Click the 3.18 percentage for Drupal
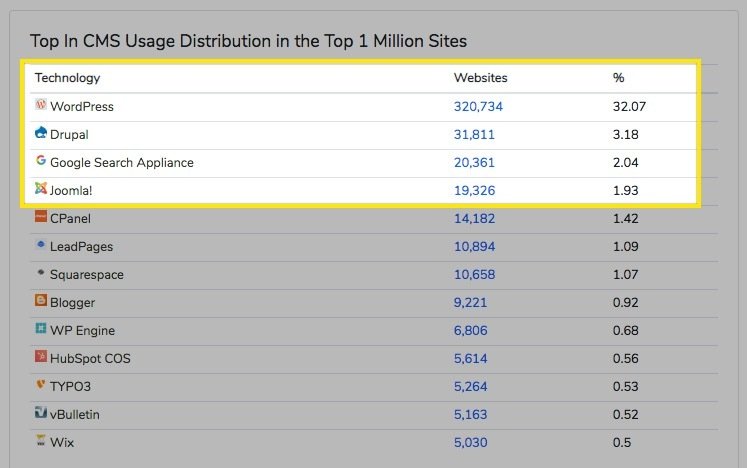The image size is (747, 468). (626, 134)
